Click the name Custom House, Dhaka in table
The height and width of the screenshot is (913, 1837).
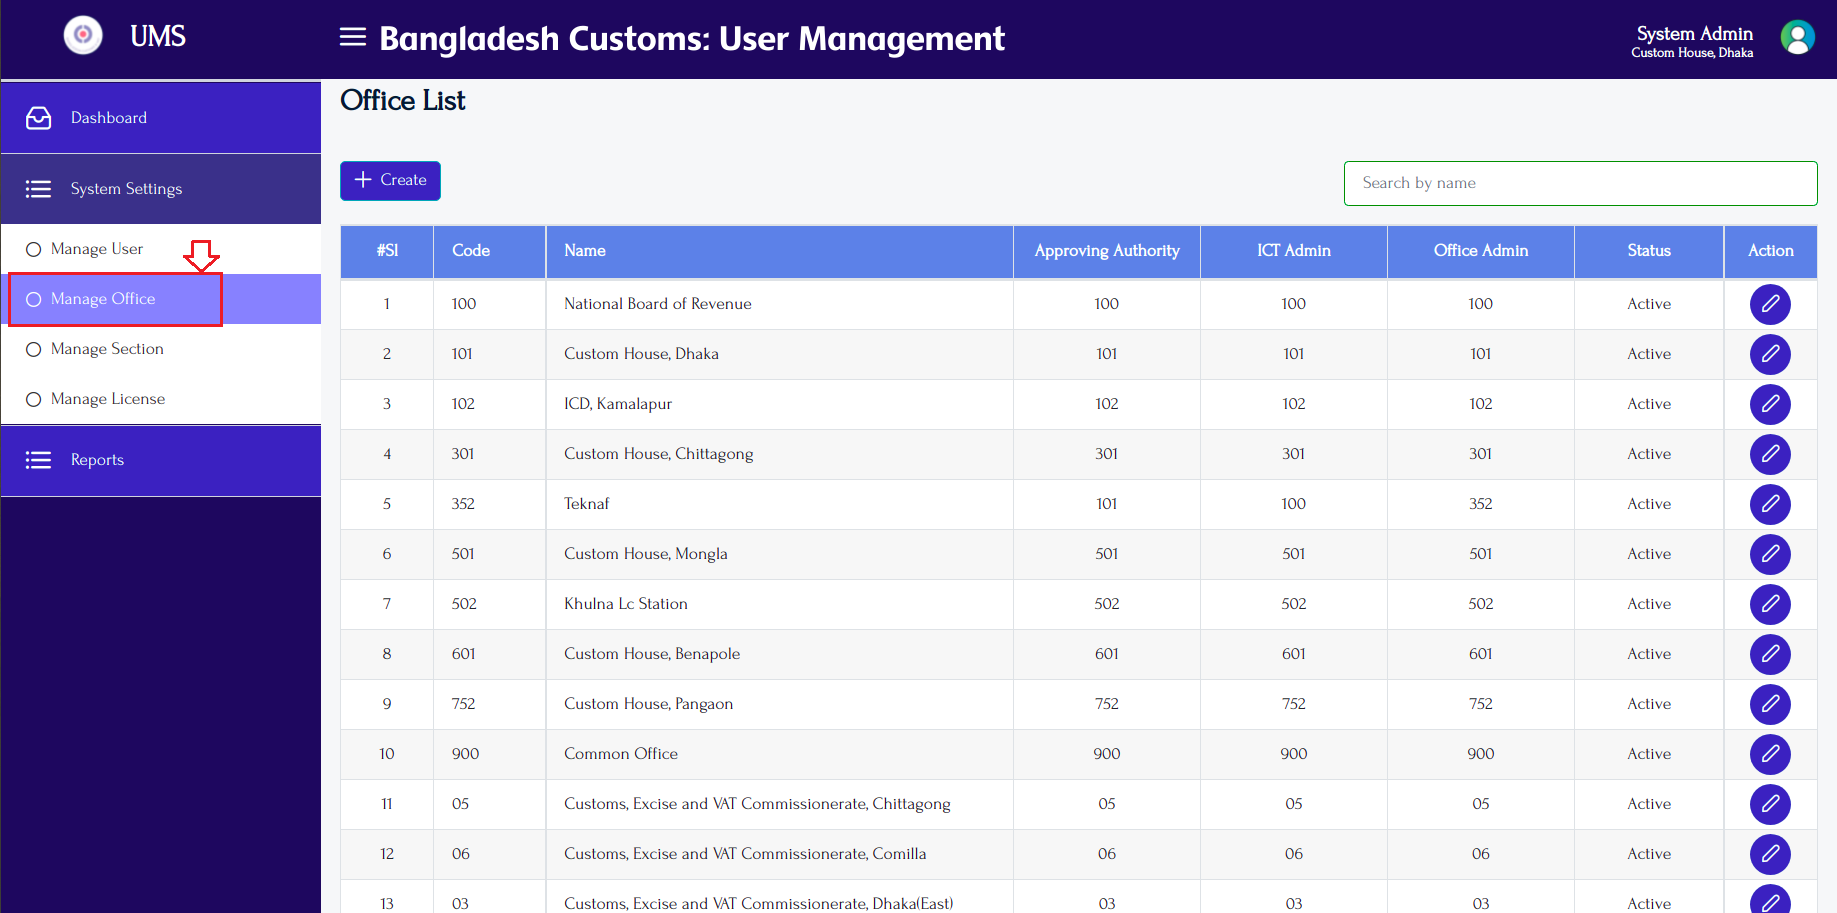pos(641,354)
